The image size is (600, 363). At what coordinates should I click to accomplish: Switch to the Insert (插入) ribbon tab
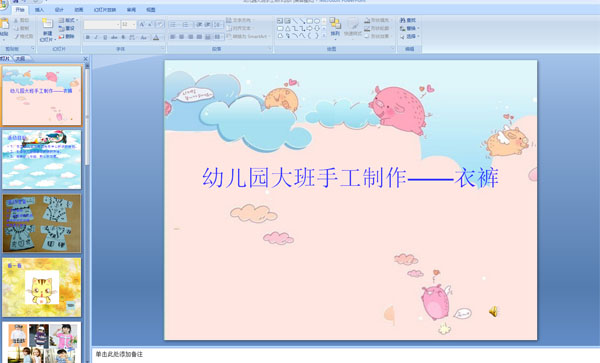click(39, 10)
